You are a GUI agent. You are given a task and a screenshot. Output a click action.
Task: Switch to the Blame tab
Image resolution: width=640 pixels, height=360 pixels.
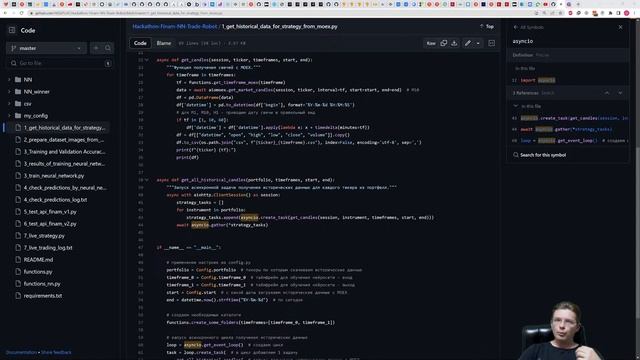coord(164,43)
